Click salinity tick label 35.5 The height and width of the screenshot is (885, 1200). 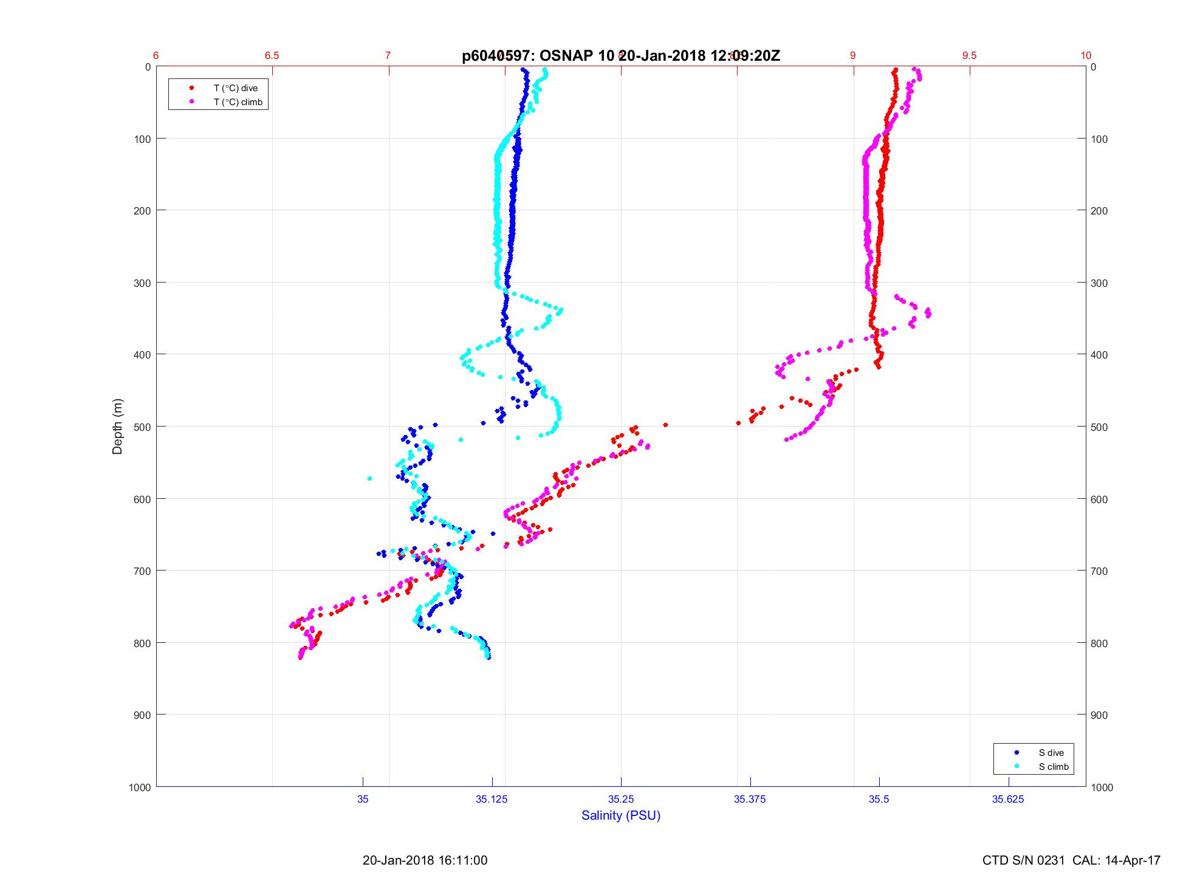[879, 799]
